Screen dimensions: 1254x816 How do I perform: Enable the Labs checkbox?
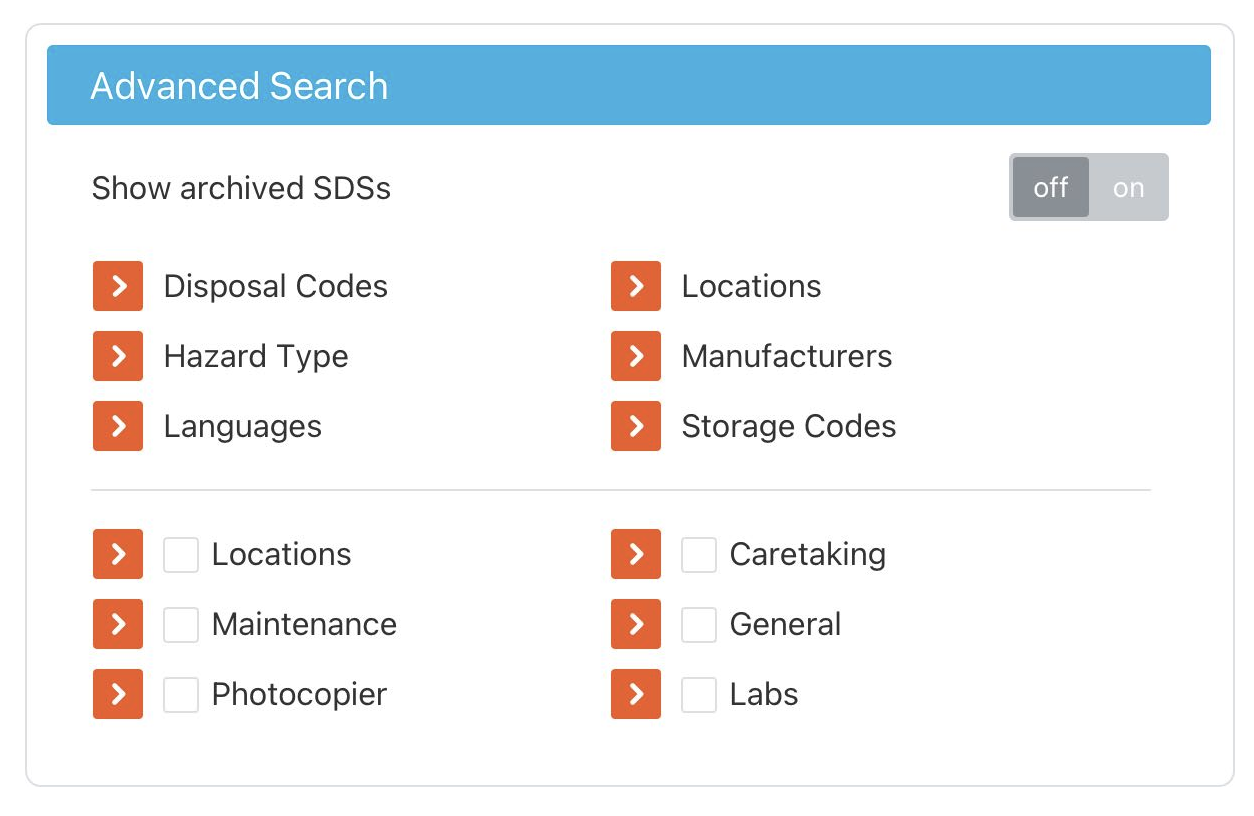[698, 694]
